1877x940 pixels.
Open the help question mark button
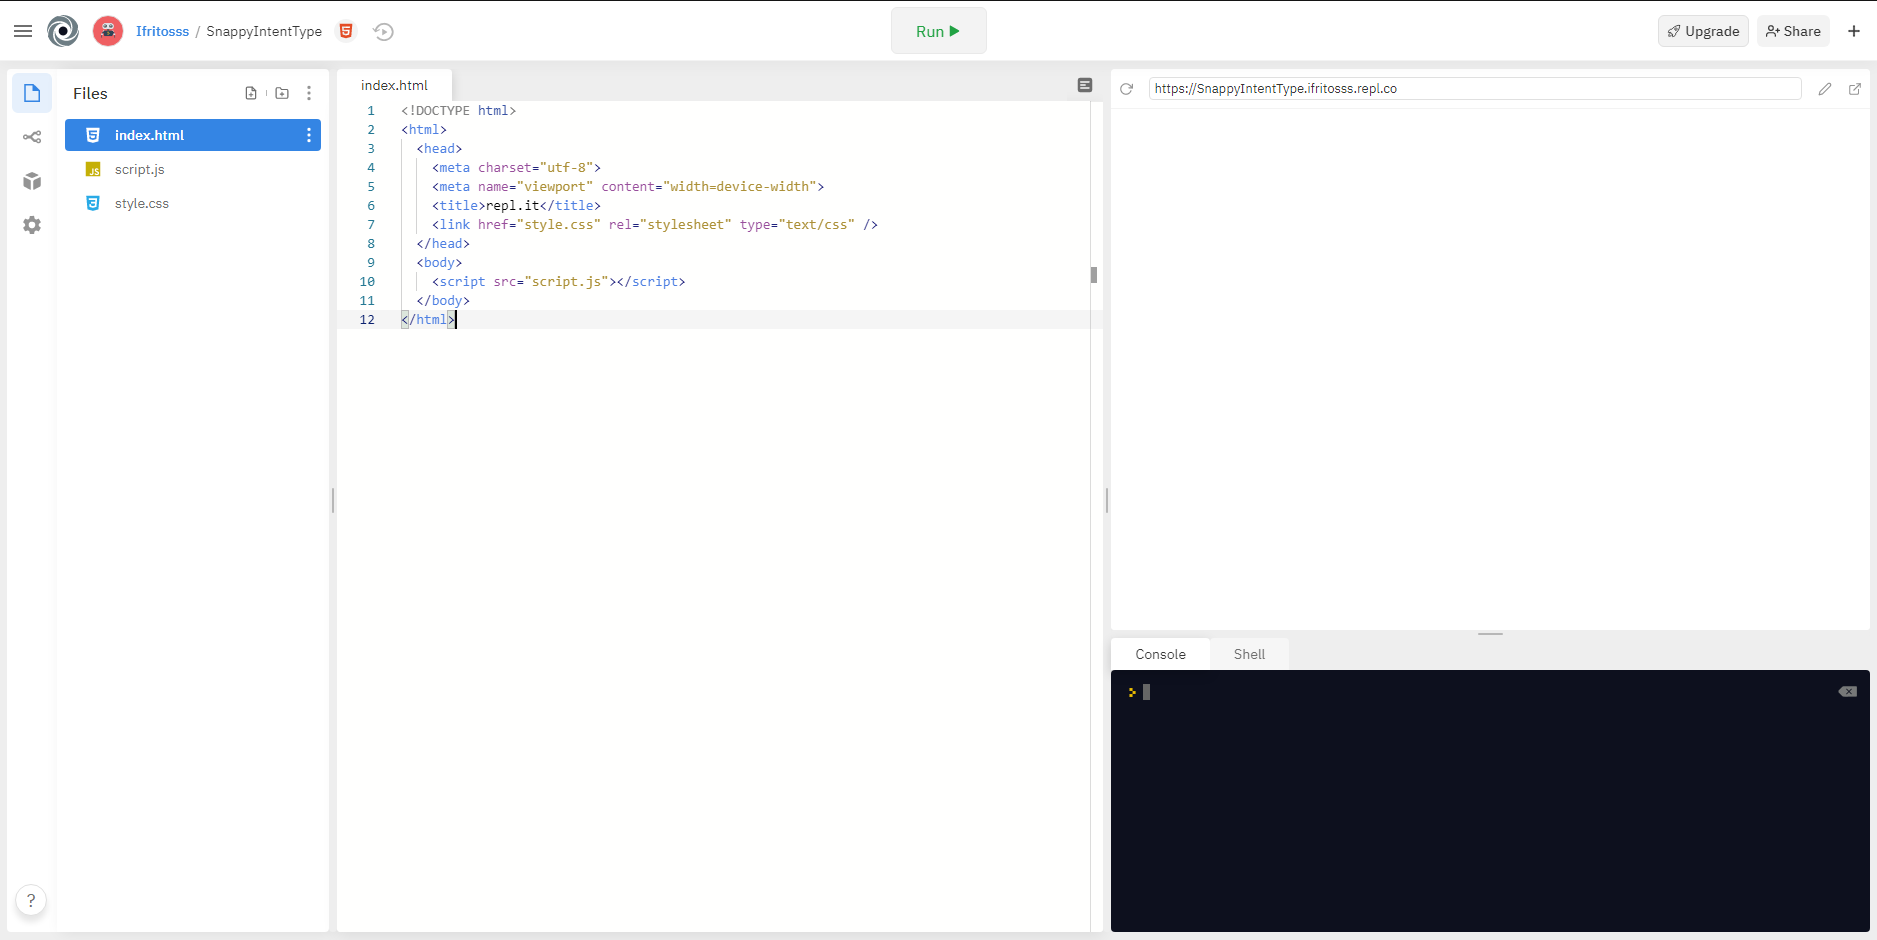point(31,900)
